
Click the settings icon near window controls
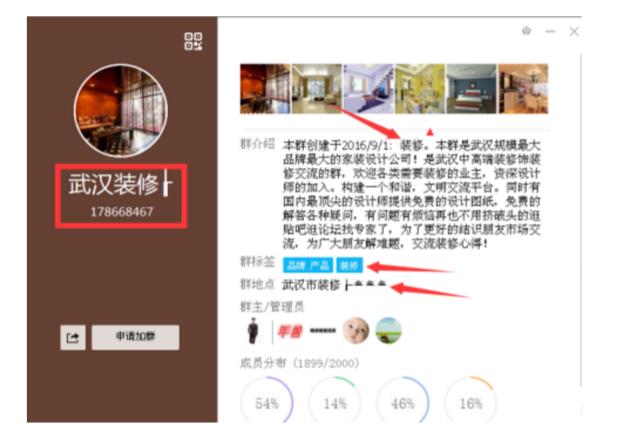pyautogui.click(x=527, y=31)
